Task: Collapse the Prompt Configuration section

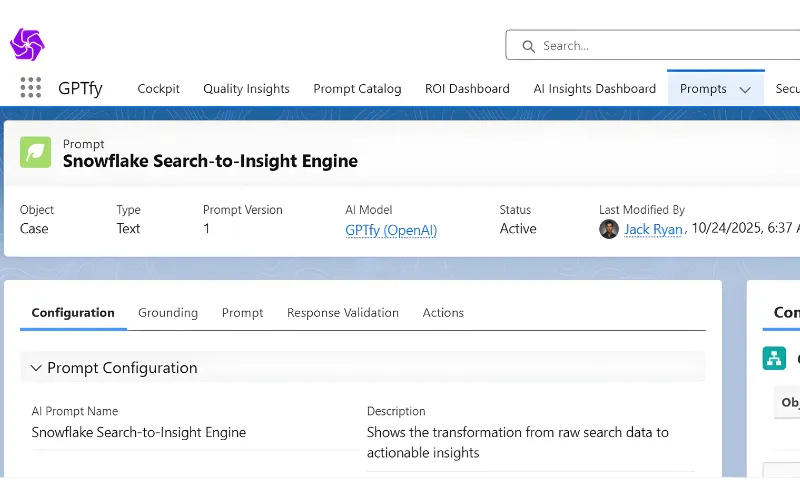Action: tap(36, 368)
